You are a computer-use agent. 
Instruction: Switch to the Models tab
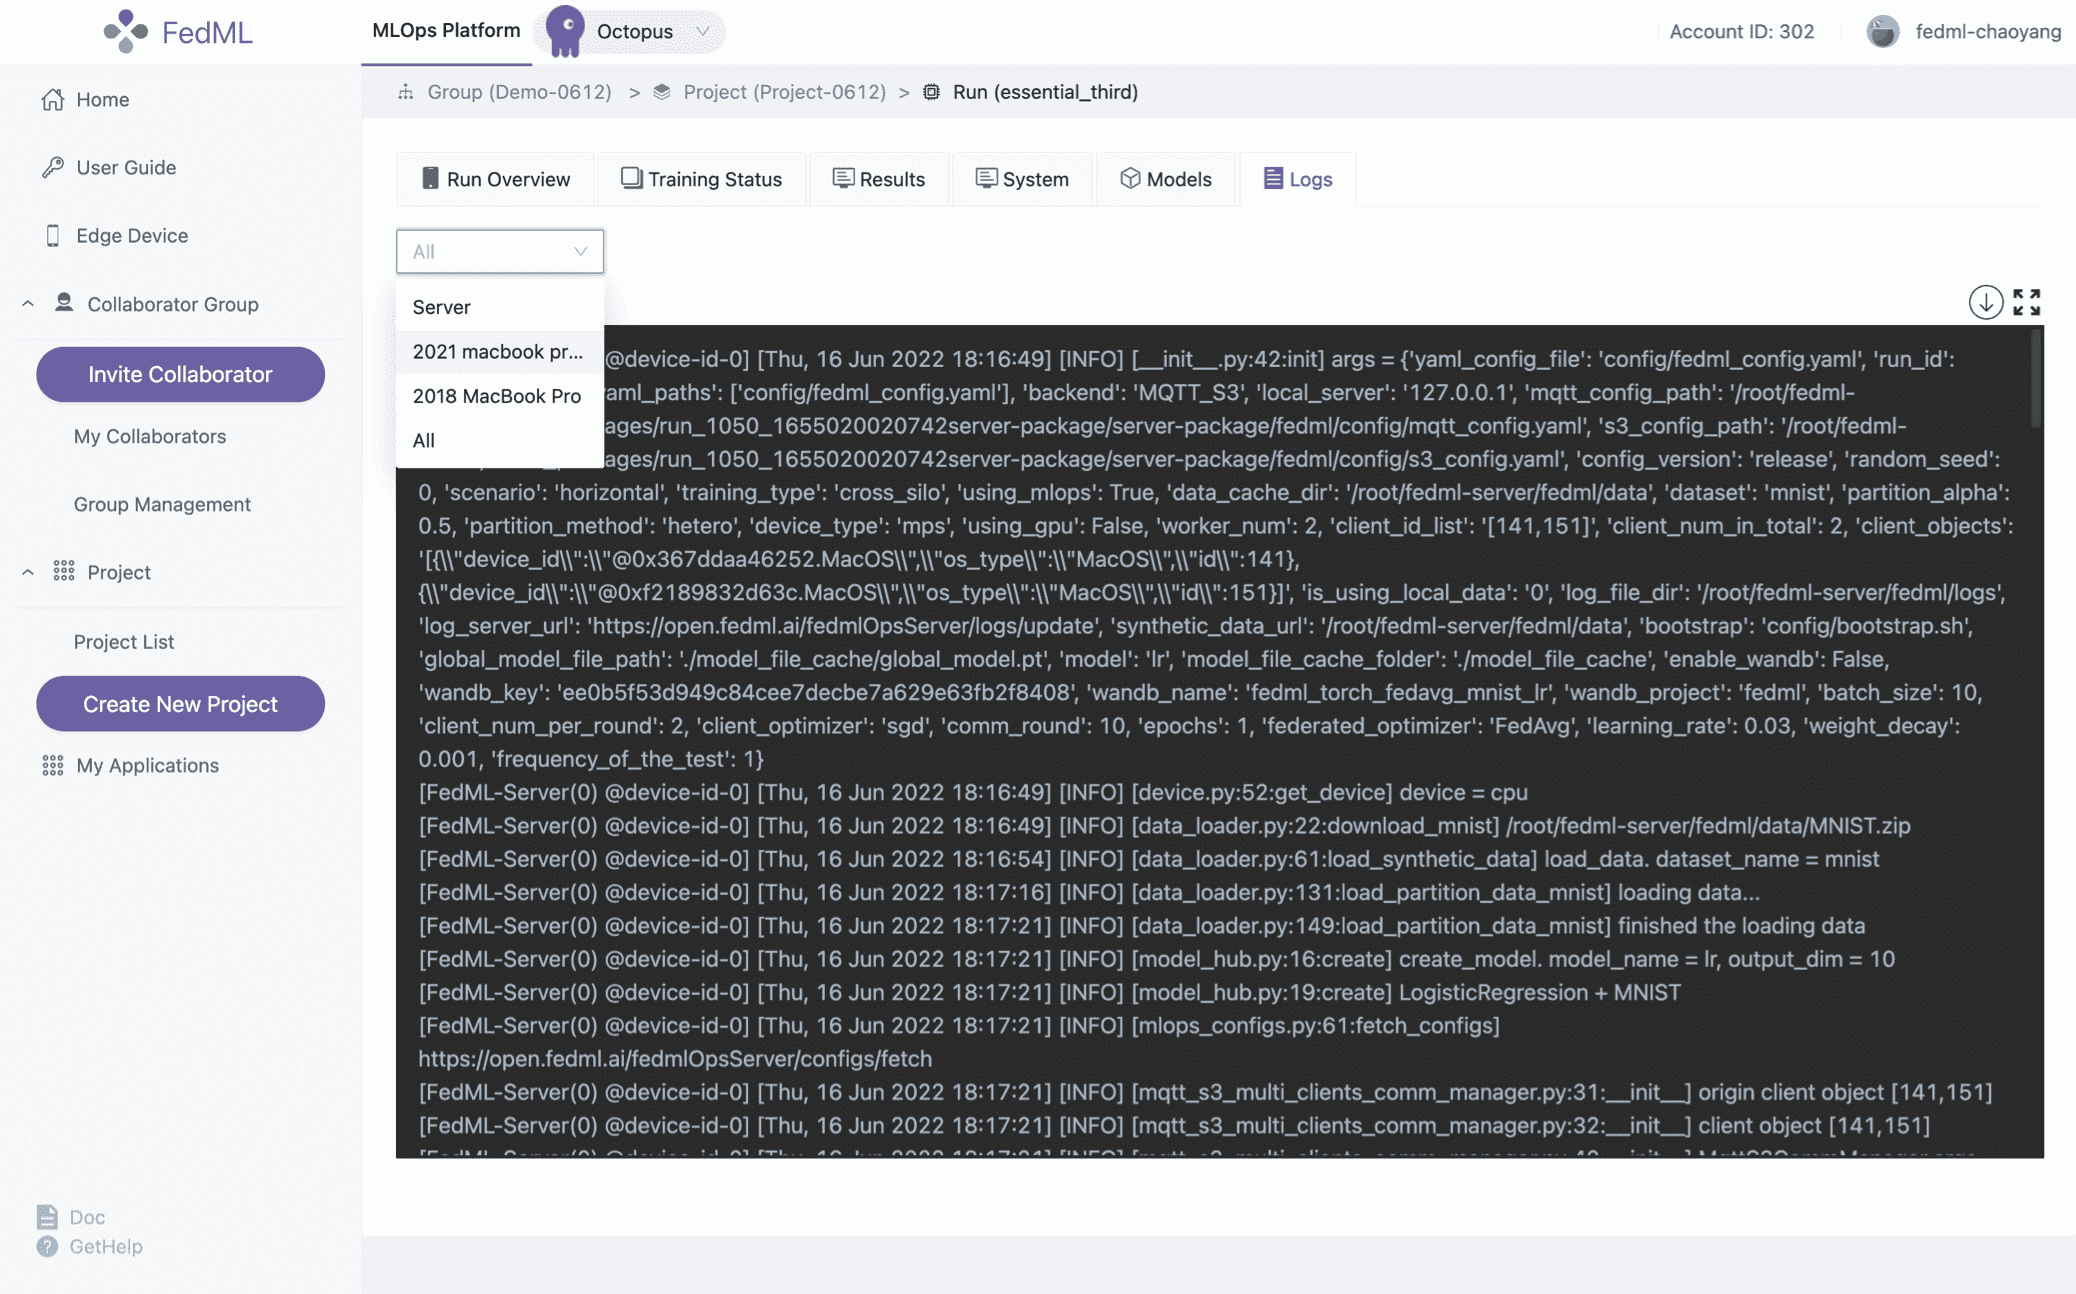pyautogui.click(x=1166, y=179)
